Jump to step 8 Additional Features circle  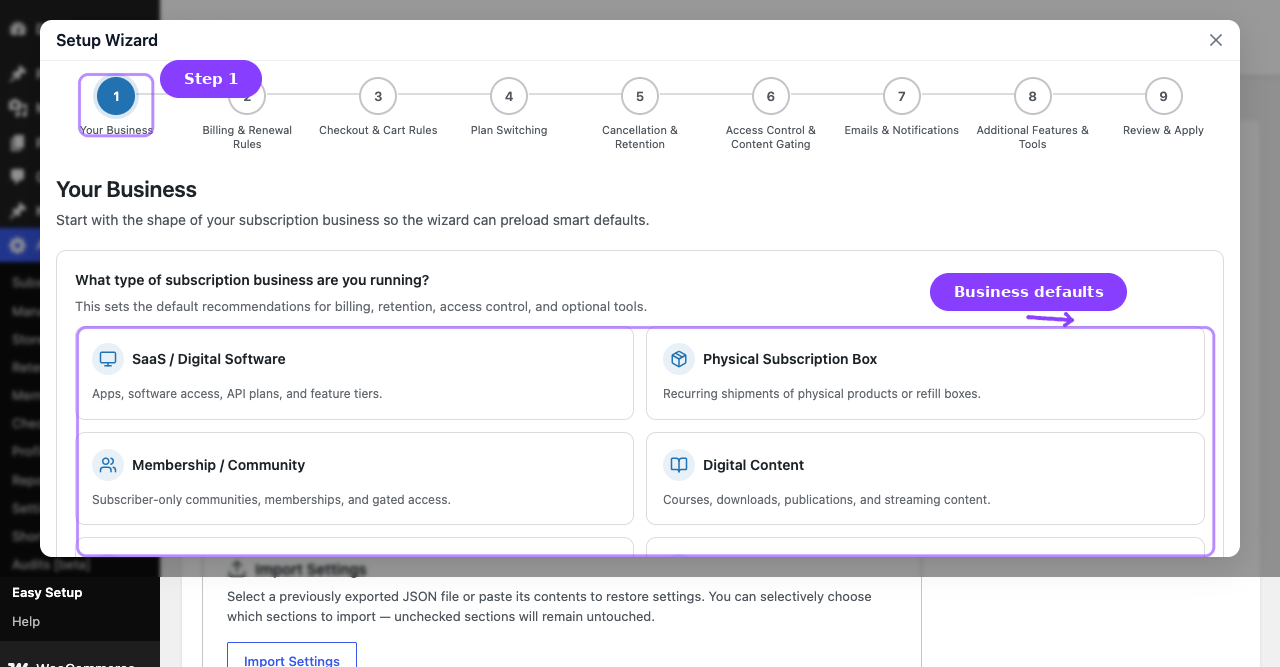[1033, 96]
